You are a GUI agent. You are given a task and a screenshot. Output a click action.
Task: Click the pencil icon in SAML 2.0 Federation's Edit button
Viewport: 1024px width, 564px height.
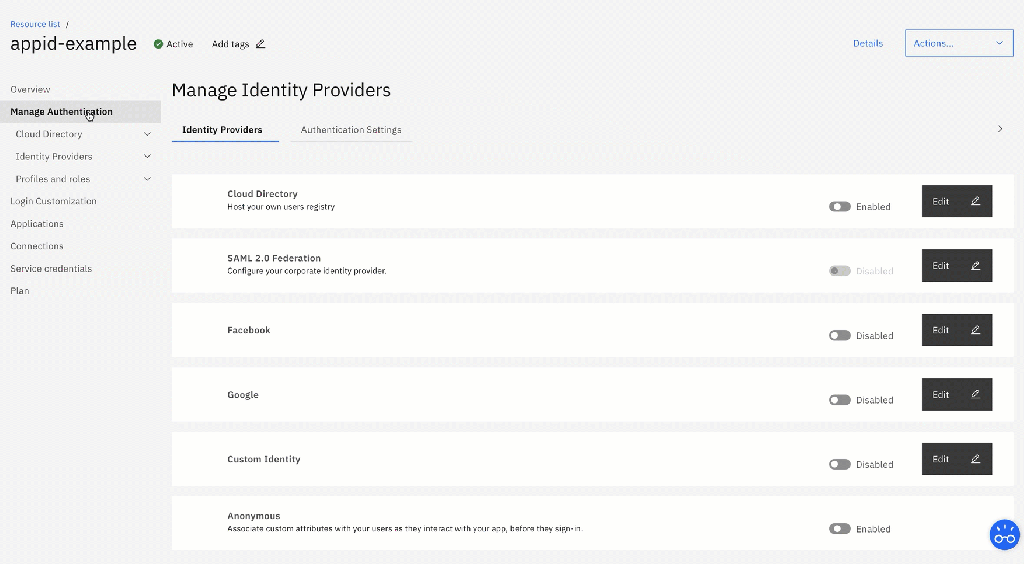(x=975, y=266)
